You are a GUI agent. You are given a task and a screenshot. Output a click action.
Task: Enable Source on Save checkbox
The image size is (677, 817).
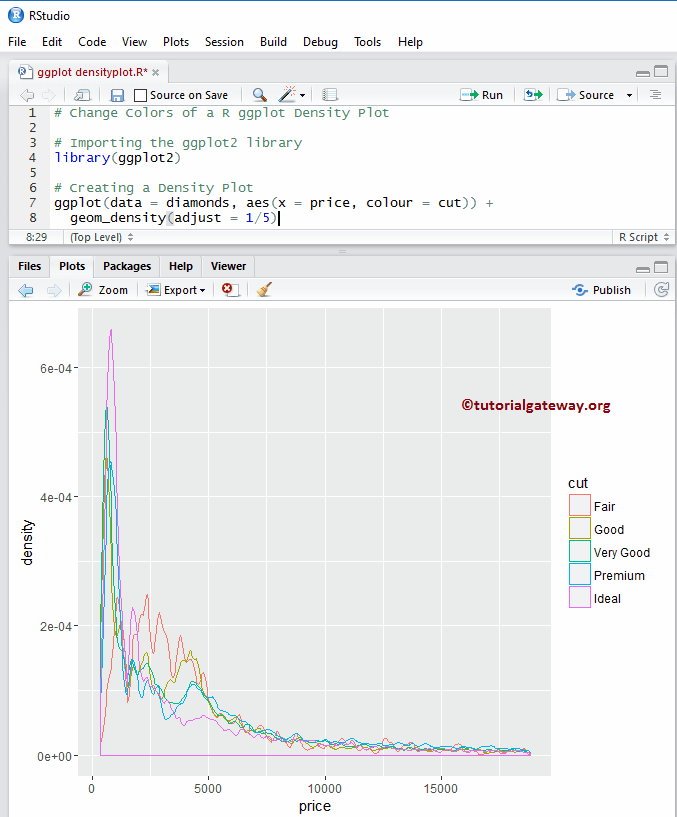140,95
